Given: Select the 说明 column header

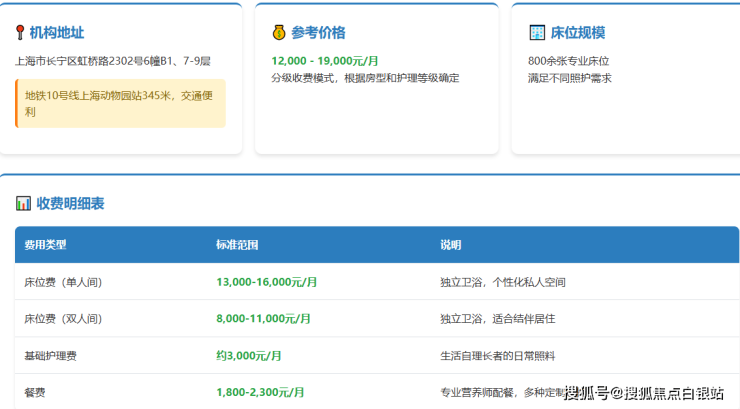Looking at the screenshot, I should coord(451,245).
